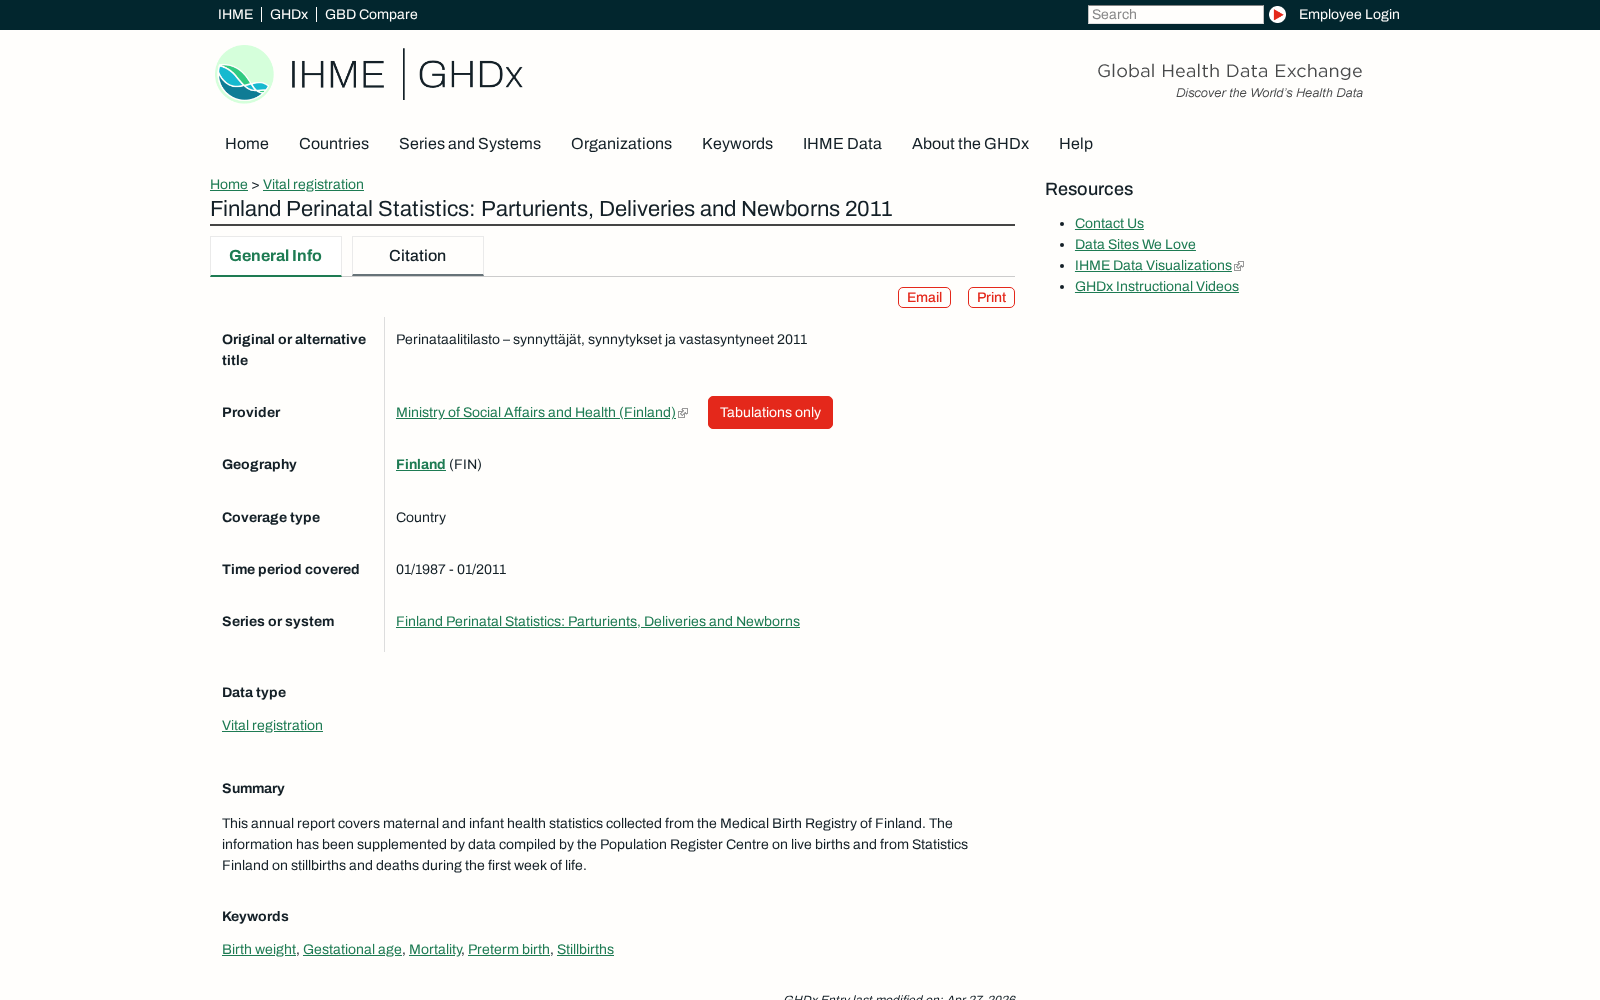Open the Keywords menu item

737,144
